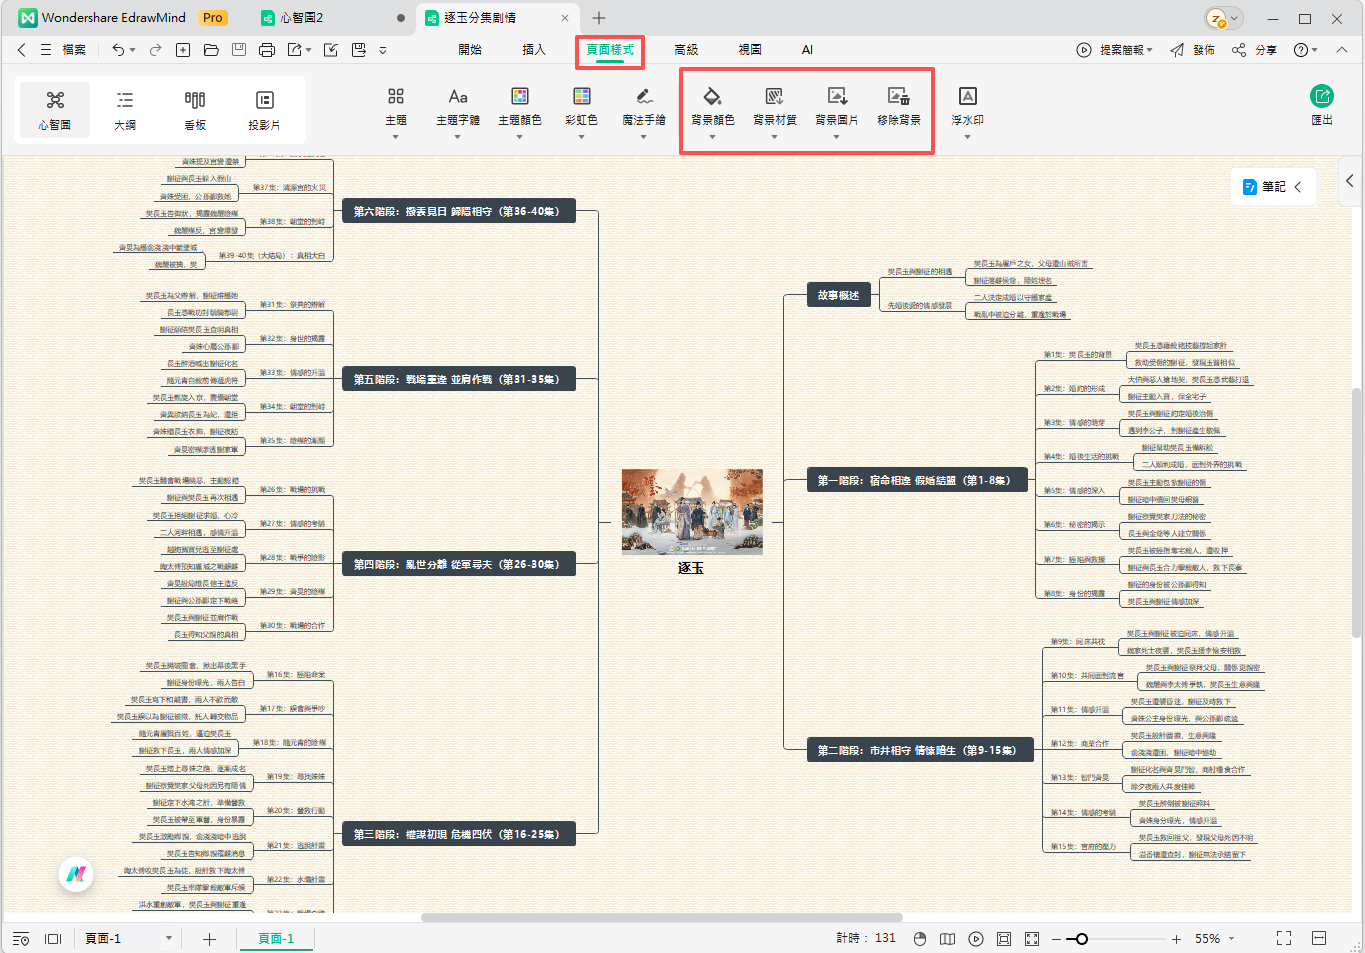This screenshot has width=1365, height=953.
Task: Click the central 逐玉 poster image node
Action: pos(692,511)
